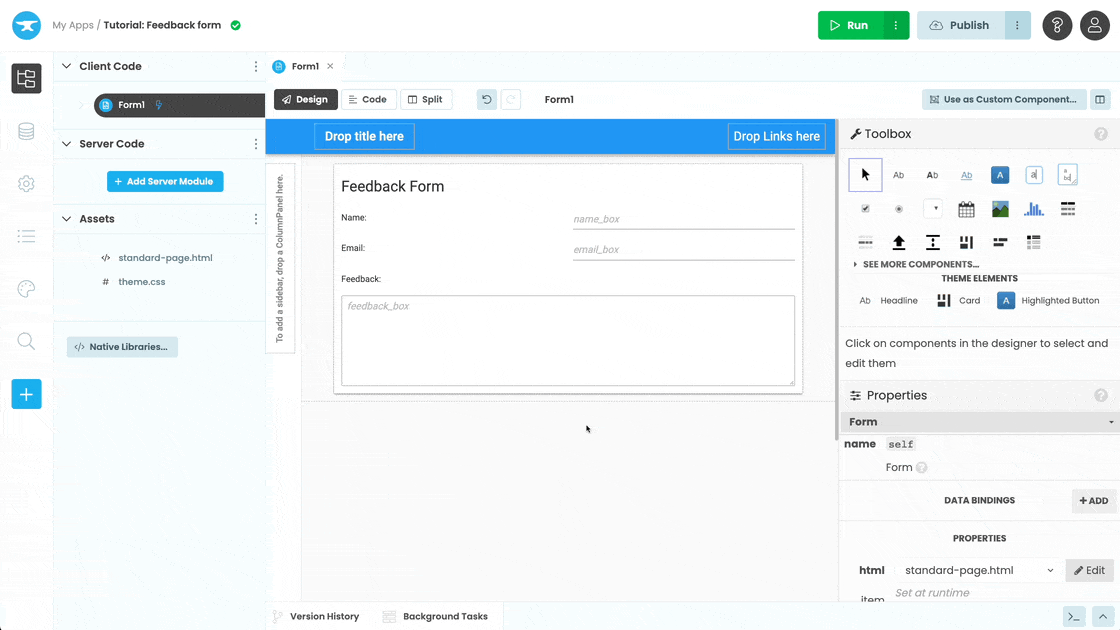
Task: Add a Button component from the Toolbox
Action: (x=999, y=174)
